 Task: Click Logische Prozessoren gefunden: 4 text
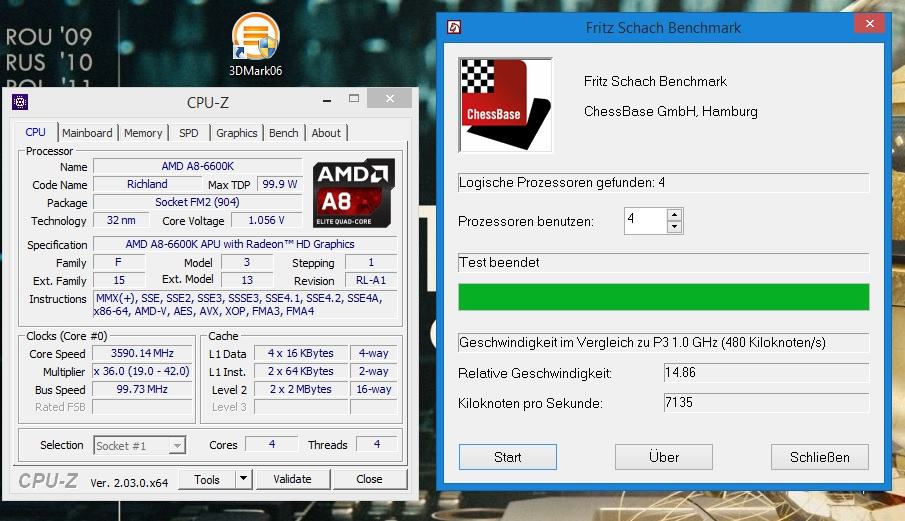point(562,183)
